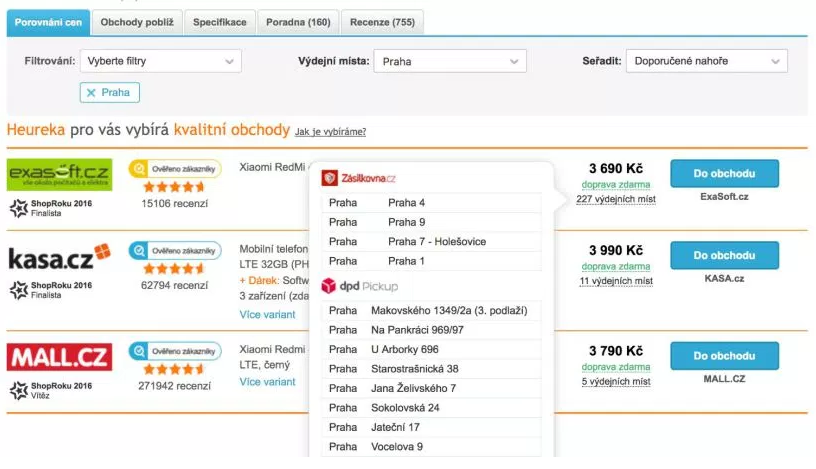The width and height of the screenshot is (816, 469).
Task: Click the Zásilkovna.cz logo in popup
Action: click(x=358, y=178)
